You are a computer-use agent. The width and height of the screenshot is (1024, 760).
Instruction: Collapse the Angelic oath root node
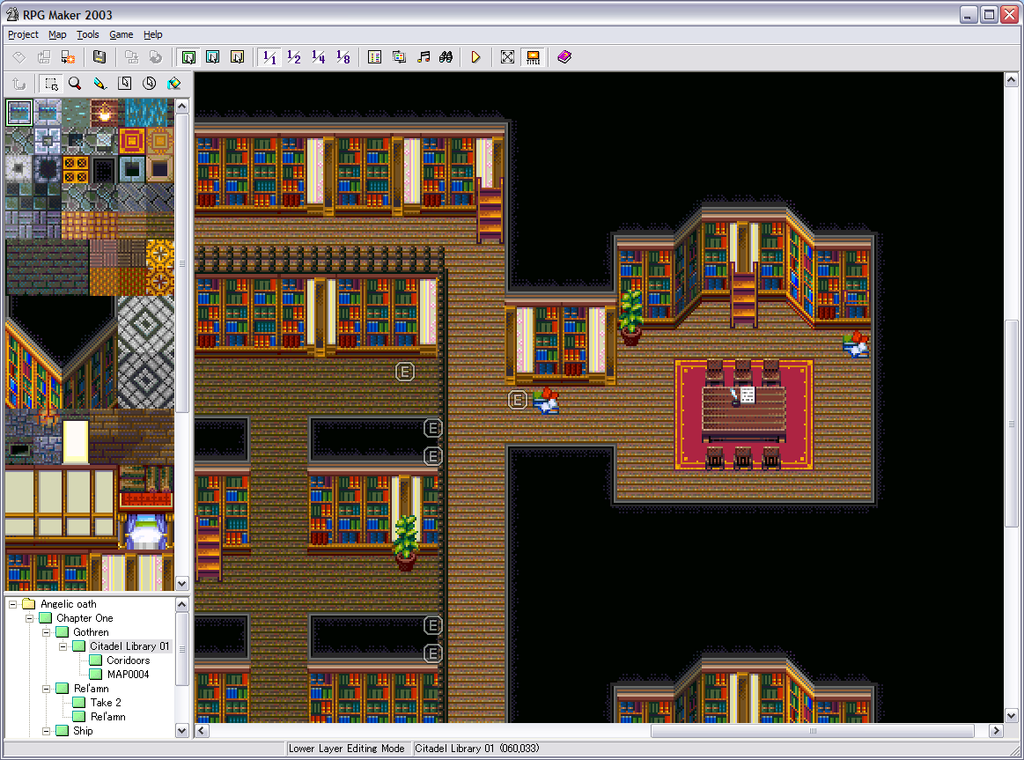coord(12,604)
